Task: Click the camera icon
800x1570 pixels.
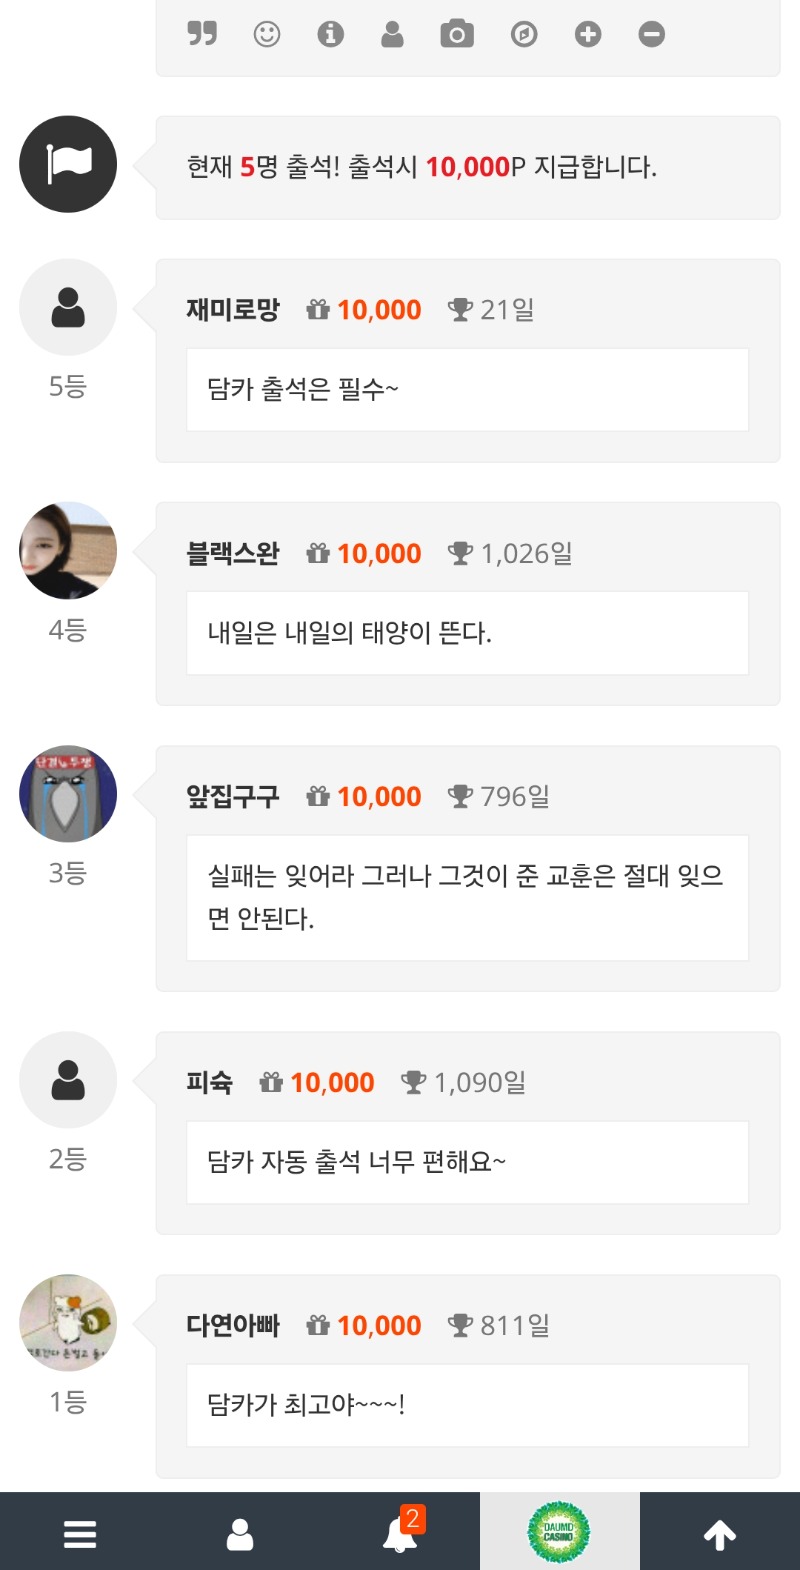Action: pos(457,34)
